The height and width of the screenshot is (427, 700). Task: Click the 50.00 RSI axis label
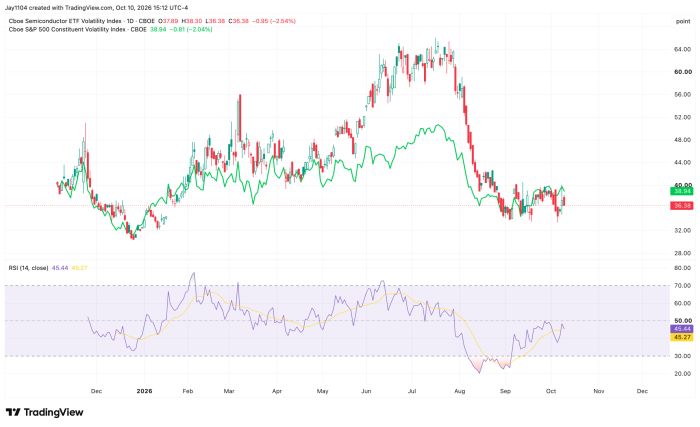pos(683,321)
